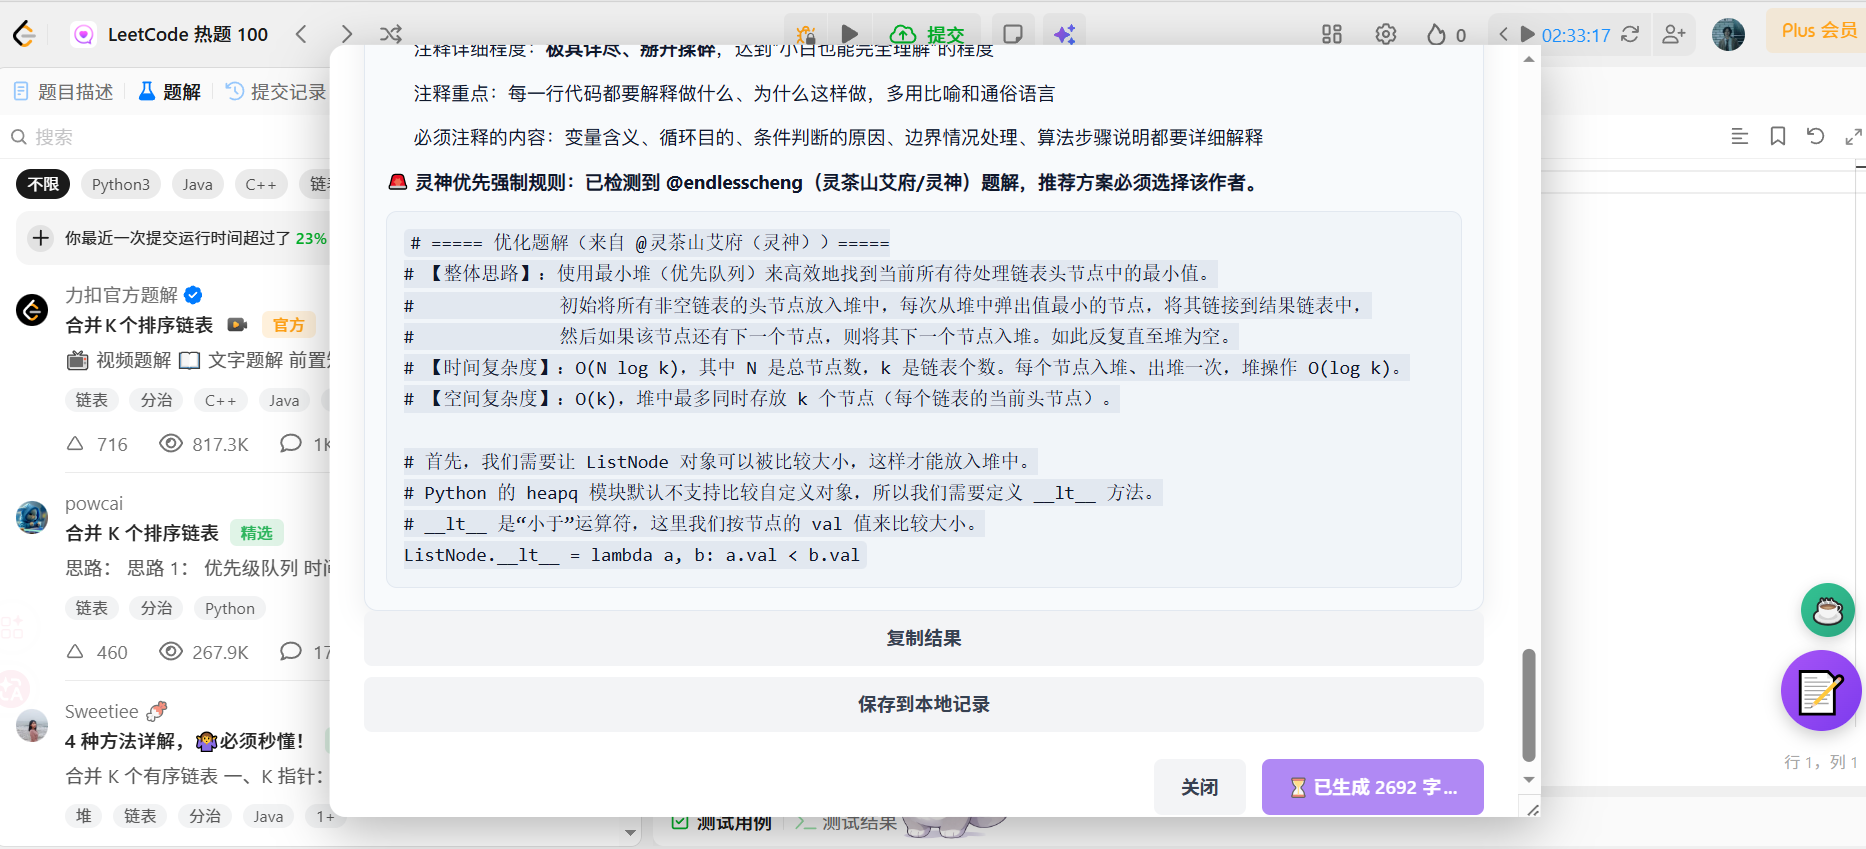
Task: Pick a random problem with shuffle icon
Action: (x=391, y=34)
